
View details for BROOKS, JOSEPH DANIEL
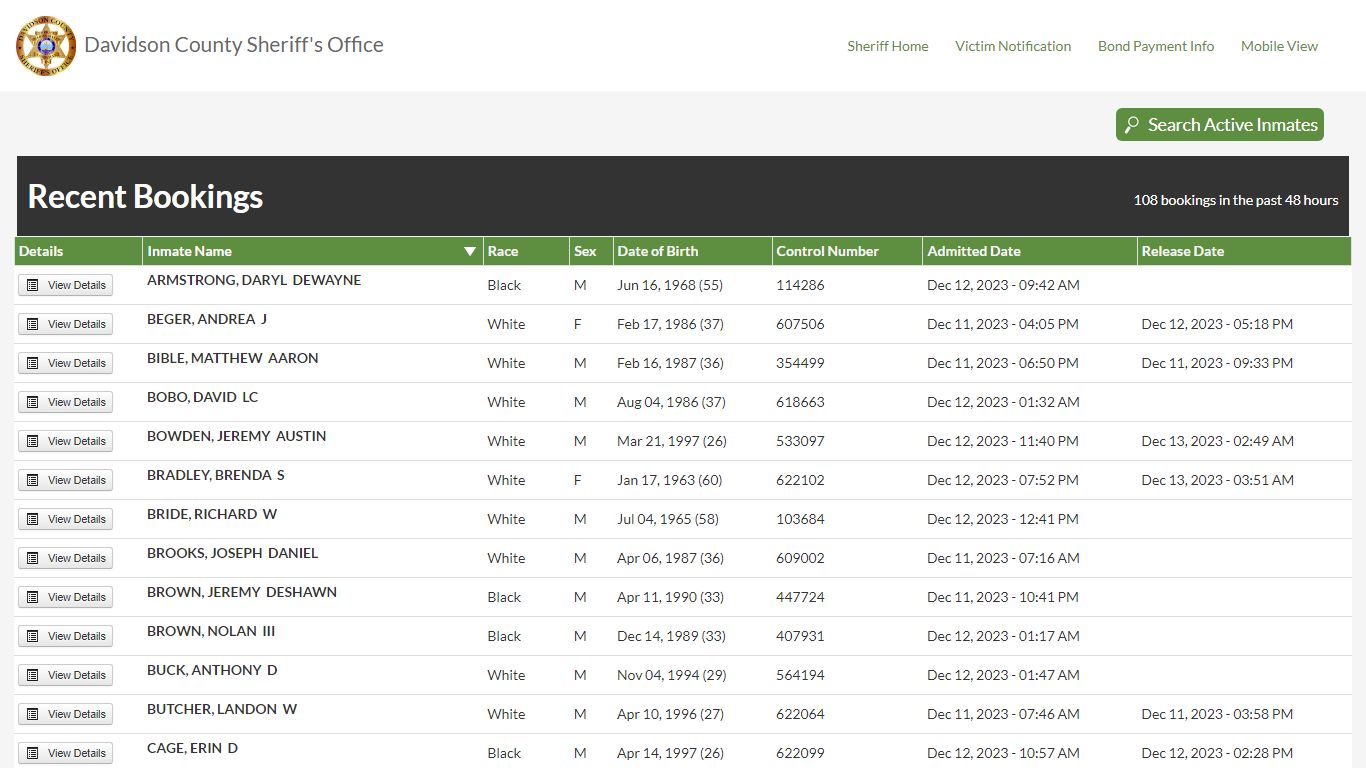pyautogui.click(x=65, y=558)
